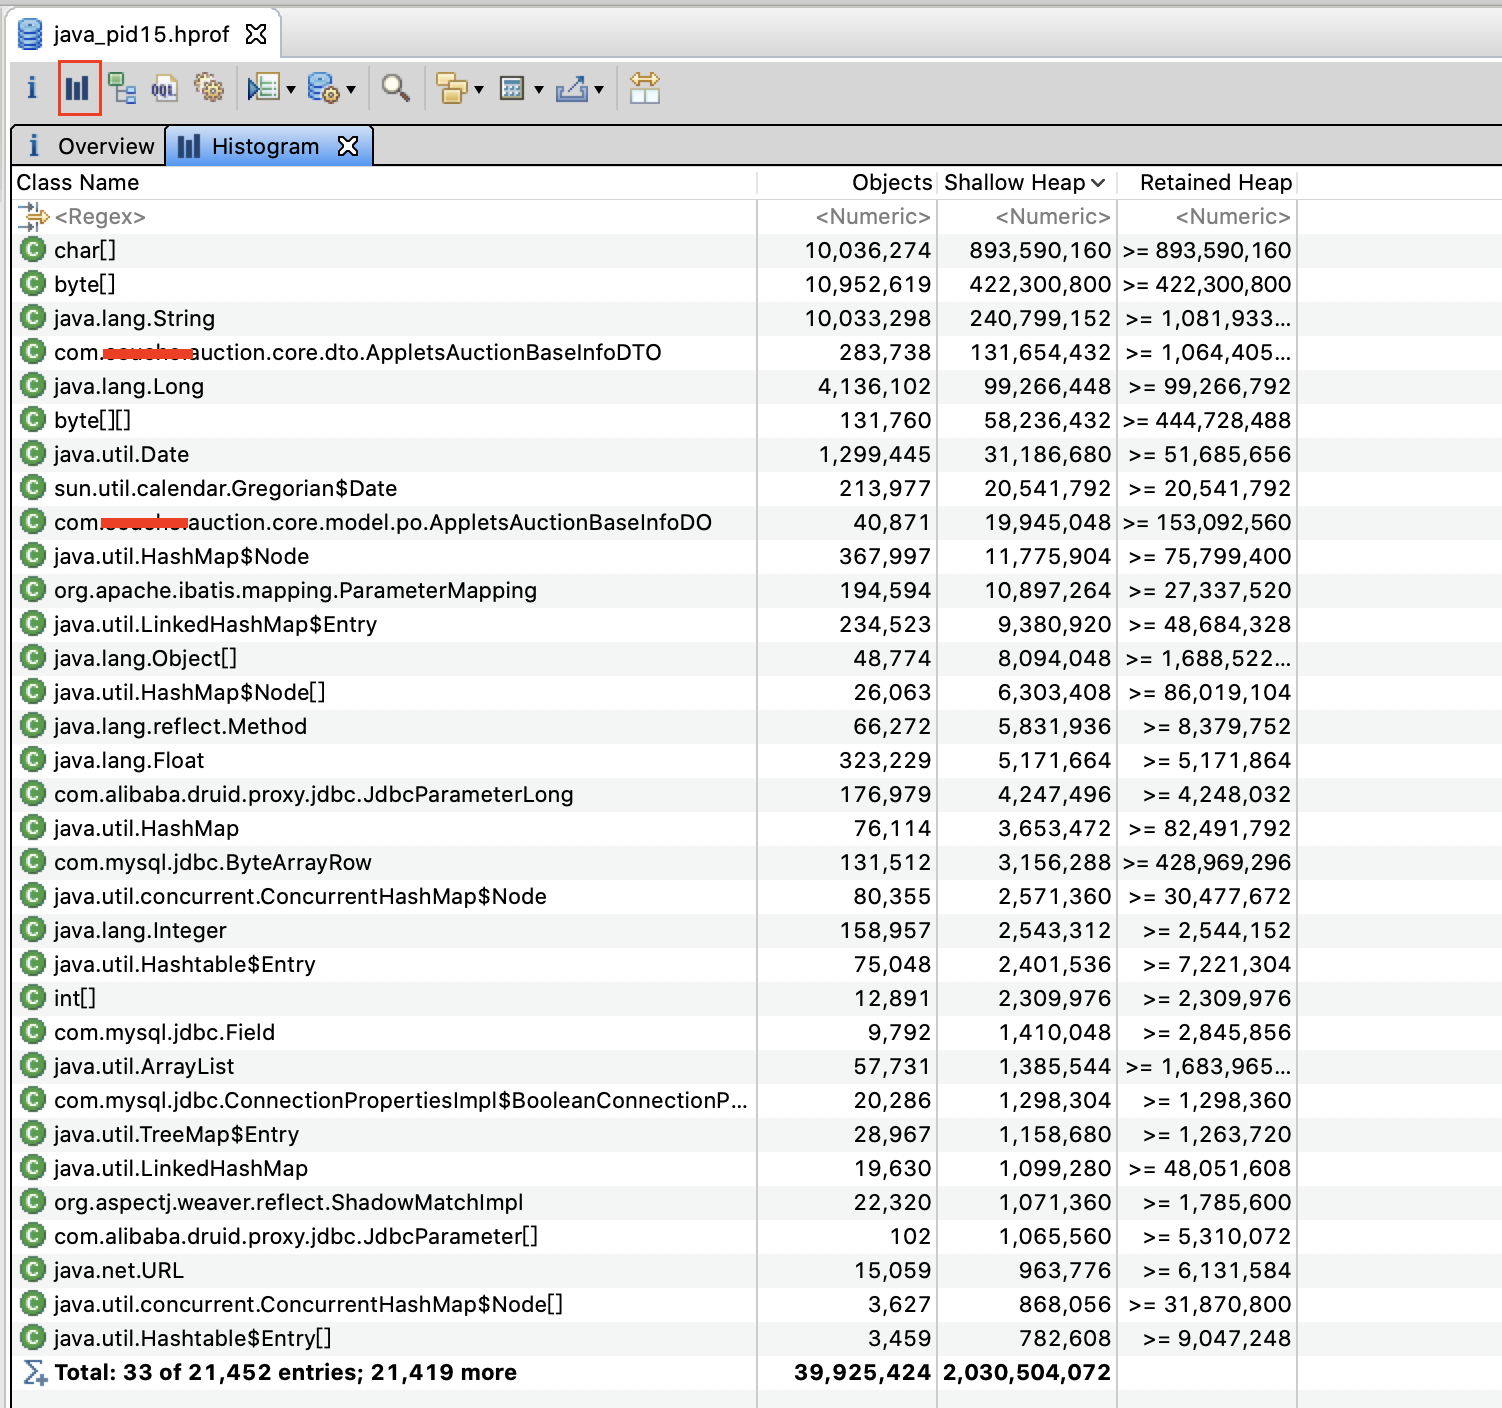Sort by Objects column header
The width and height of the screenshot is (1502, 1408).
click(847, 182)
